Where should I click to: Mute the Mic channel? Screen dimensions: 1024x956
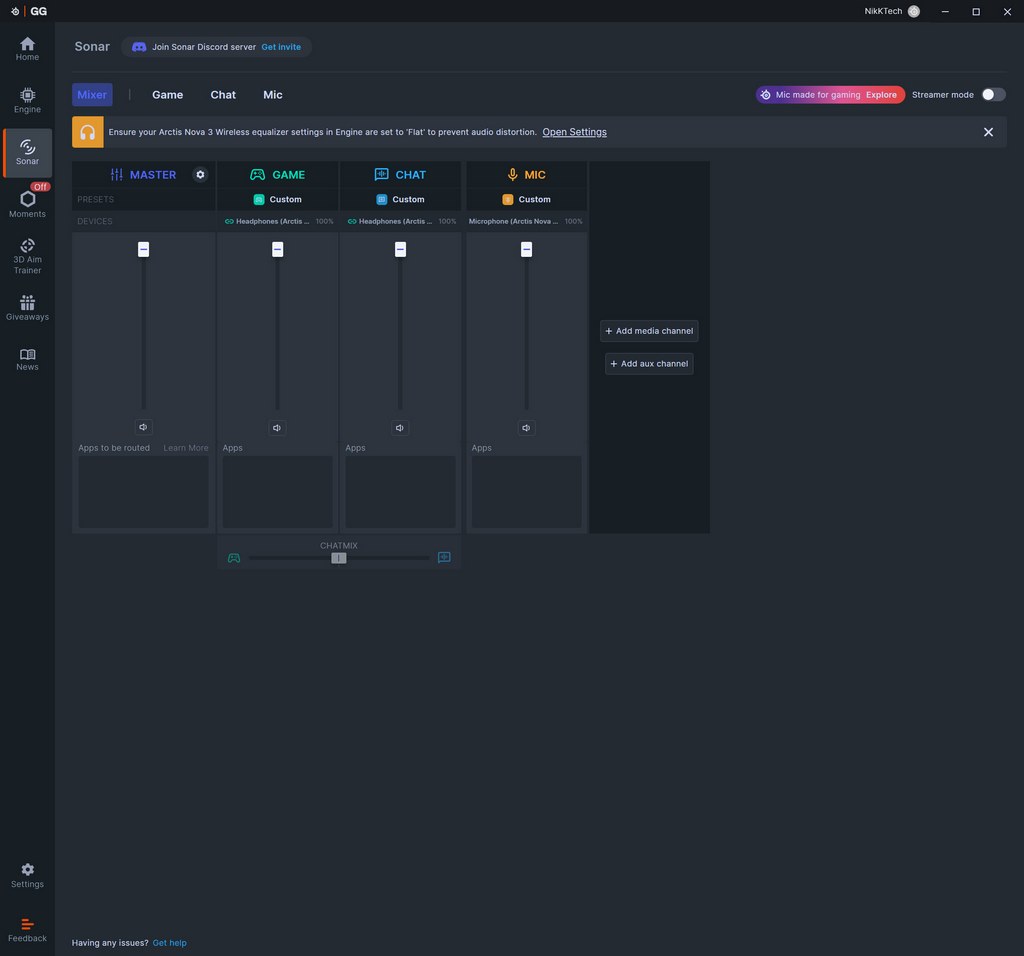point(526,428)
